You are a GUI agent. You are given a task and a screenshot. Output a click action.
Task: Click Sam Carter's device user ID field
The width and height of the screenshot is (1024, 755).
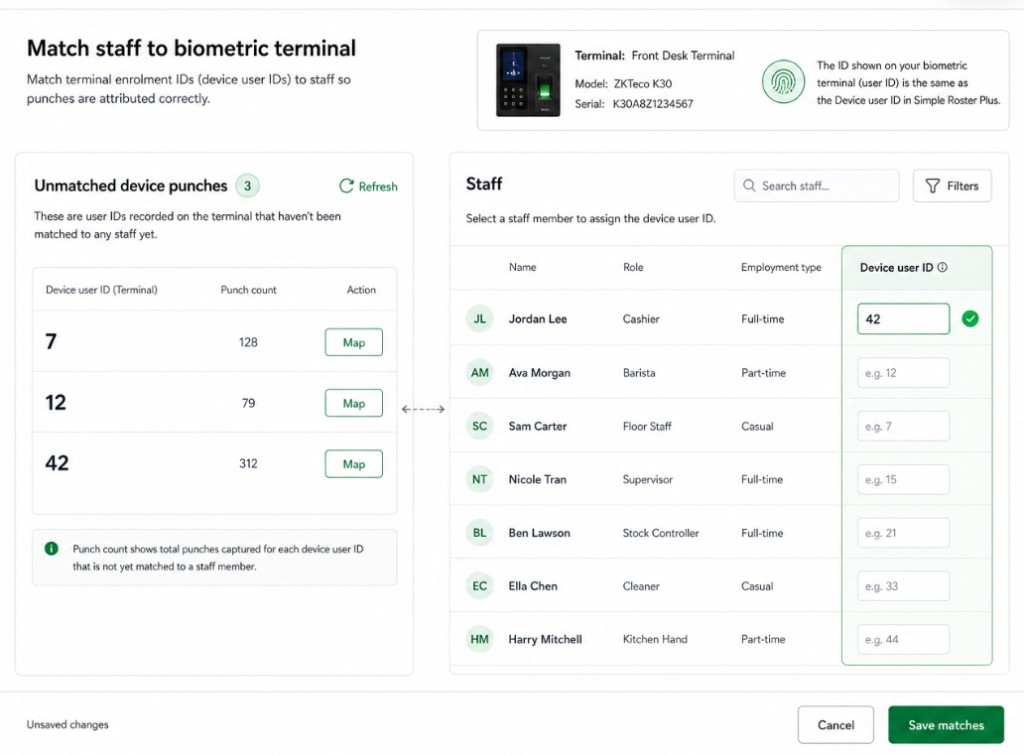(903, 426)
